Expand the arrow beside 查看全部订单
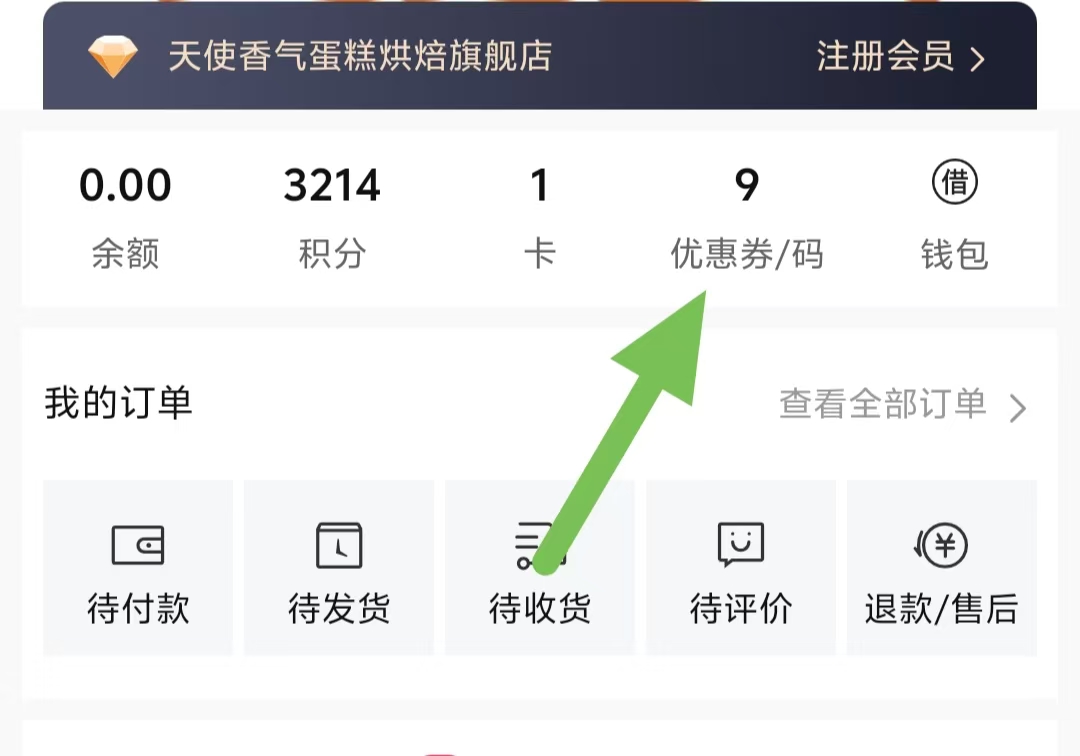 click(1017, 408)
